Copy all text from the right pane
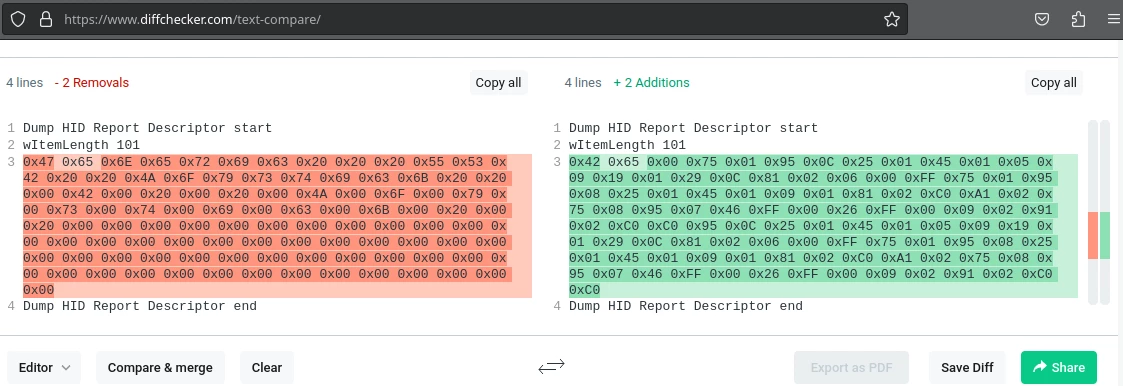The height and width of the screenshot is (386, 1123). click(x=1054, y=82)
